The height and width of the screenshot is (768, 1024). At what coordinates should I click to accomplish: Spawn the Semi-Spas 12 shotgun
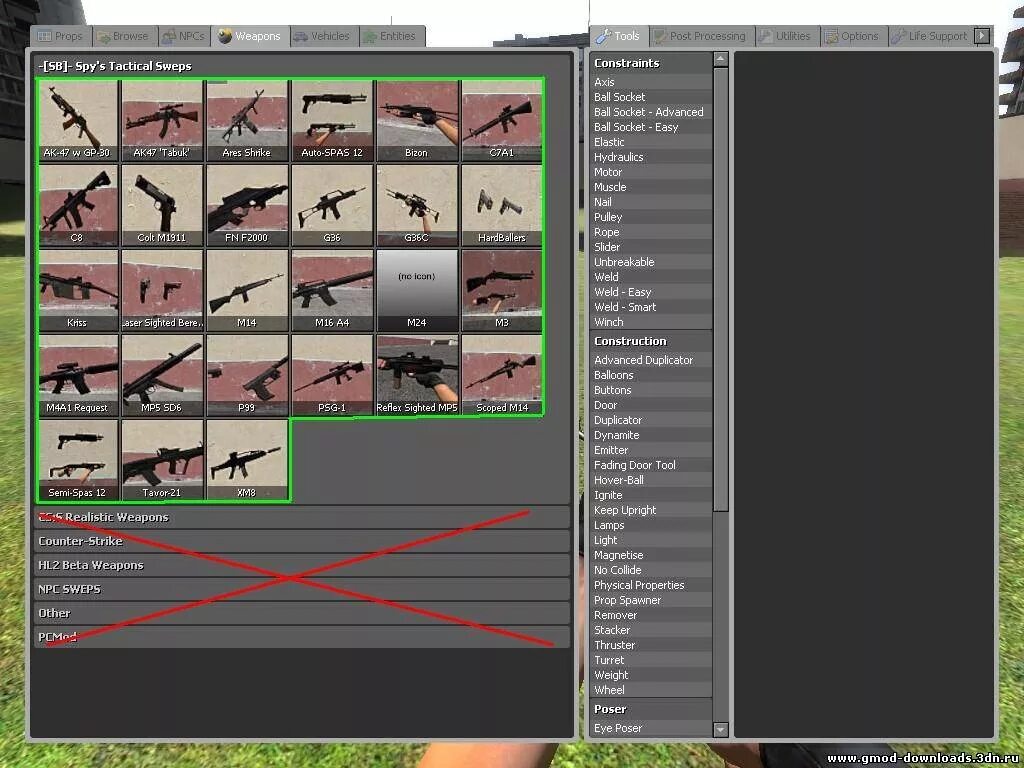78,460
